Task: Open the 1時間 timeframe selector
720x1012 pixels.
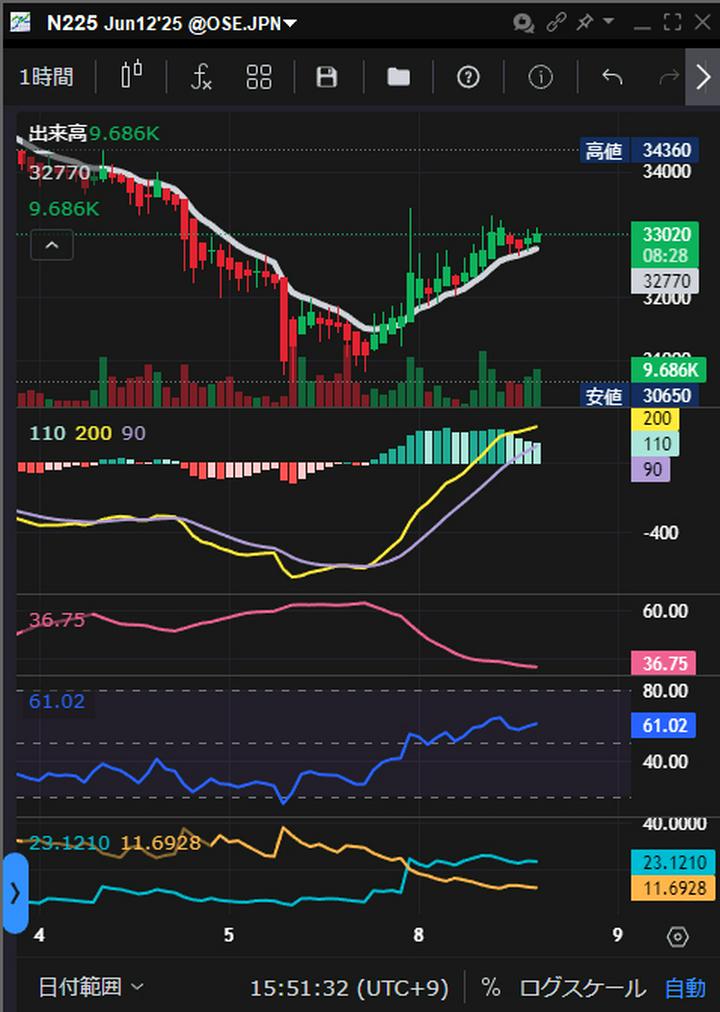Action: 46,77
